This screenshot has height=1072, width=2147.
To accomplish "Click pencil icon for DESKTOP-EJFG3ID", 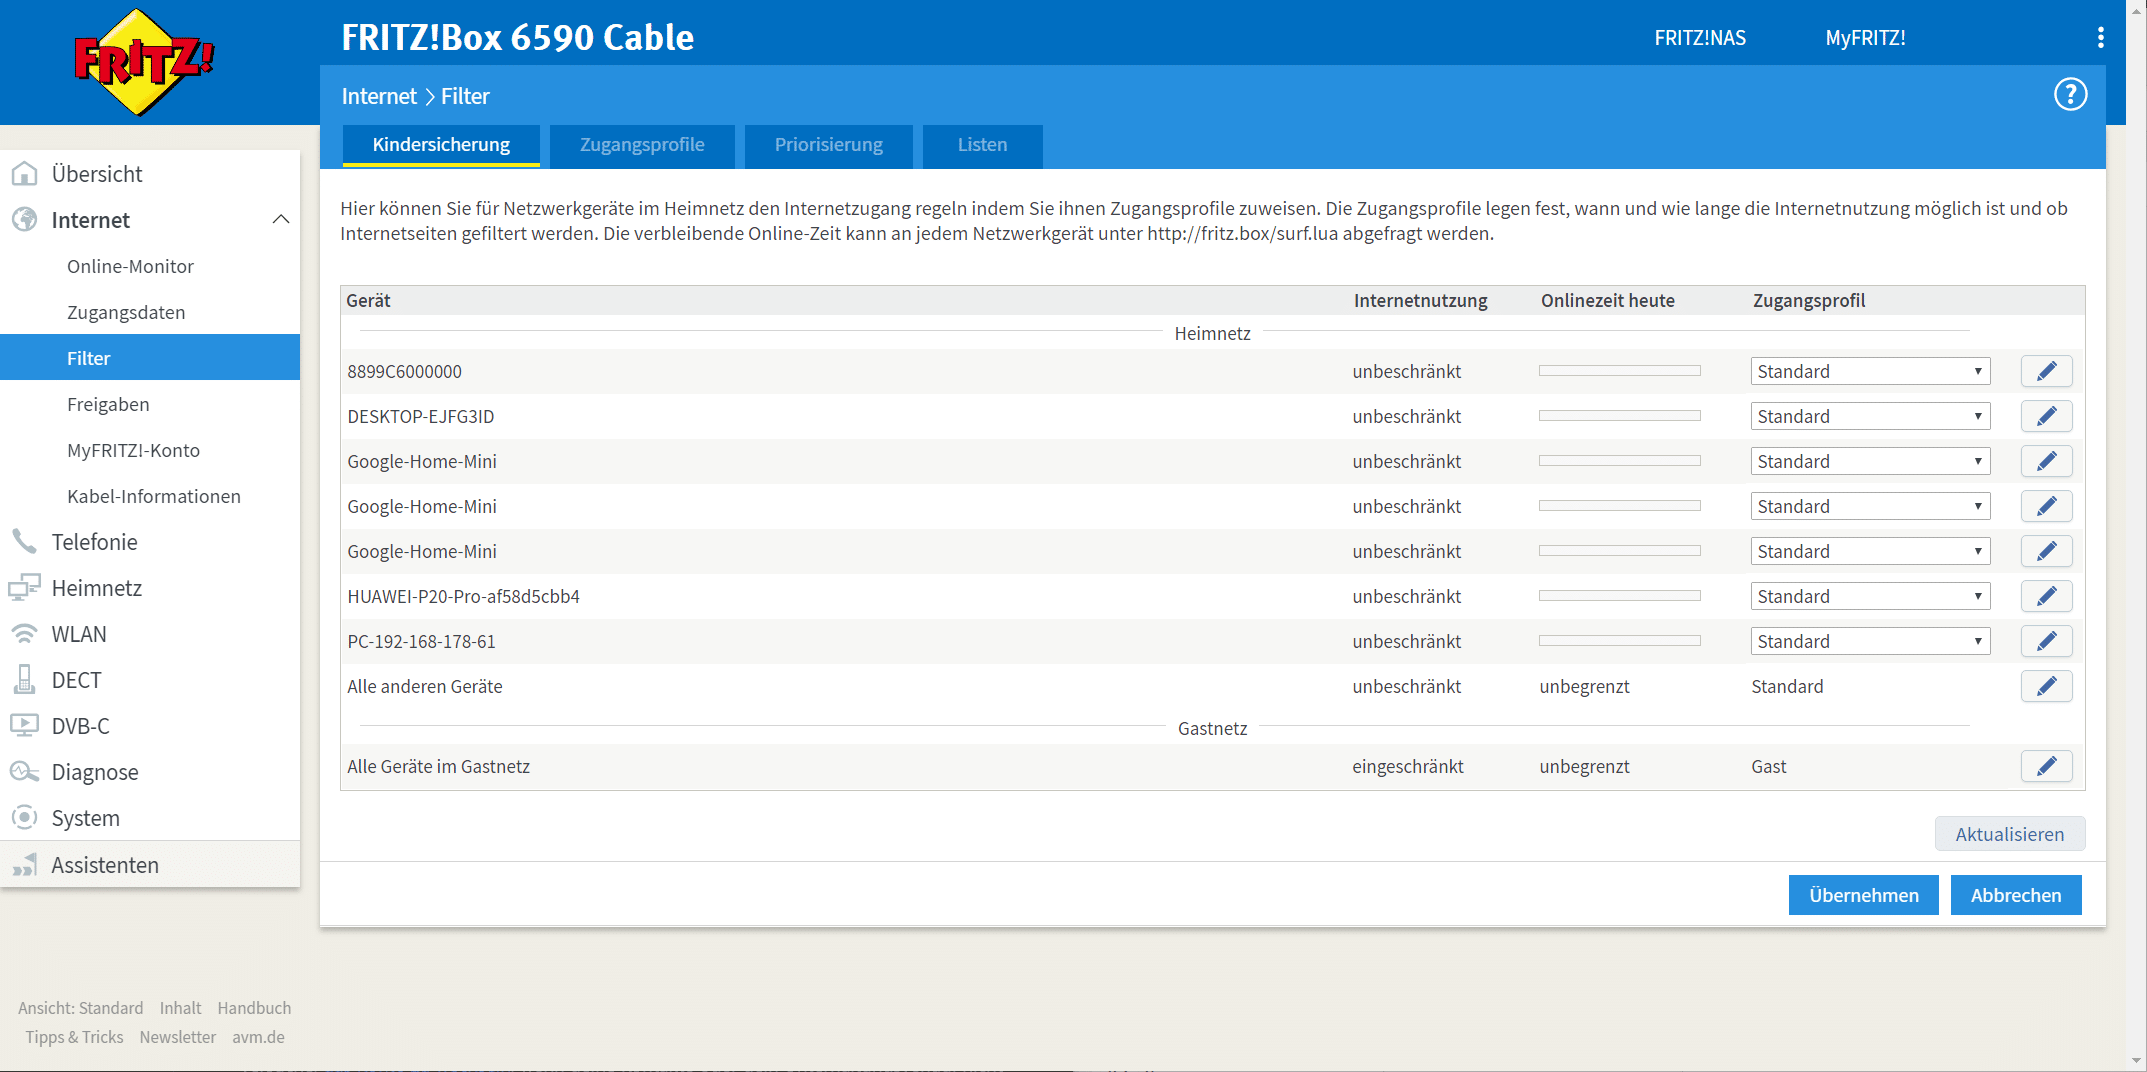I will click(2046, 416).
